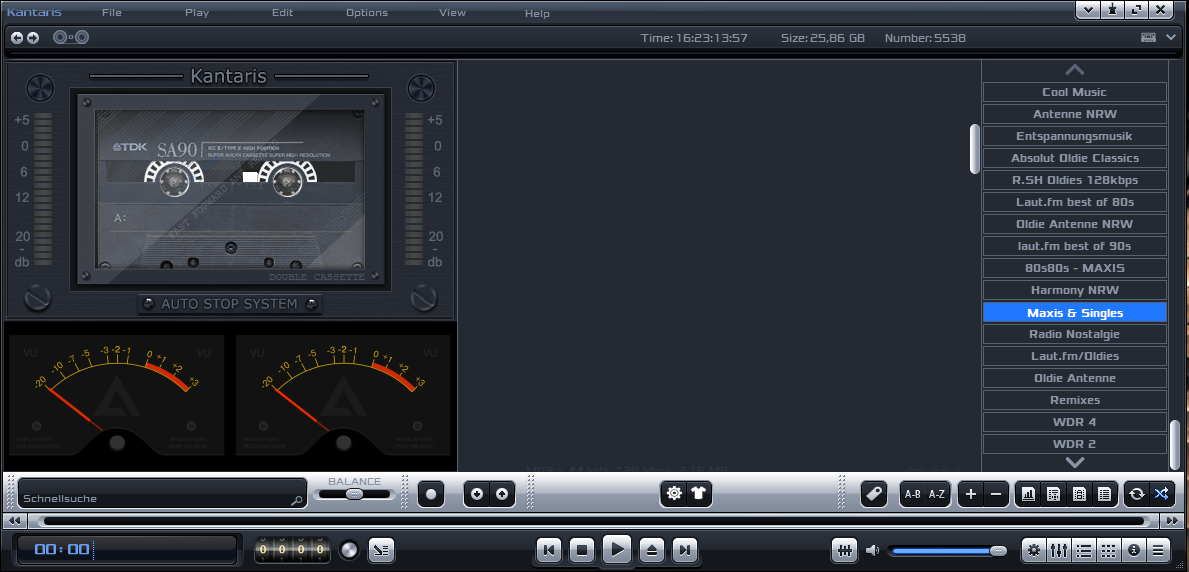Select Absolut Oldie Classics station
This screenshot has width=1189, height=572.
point(1074,158)
